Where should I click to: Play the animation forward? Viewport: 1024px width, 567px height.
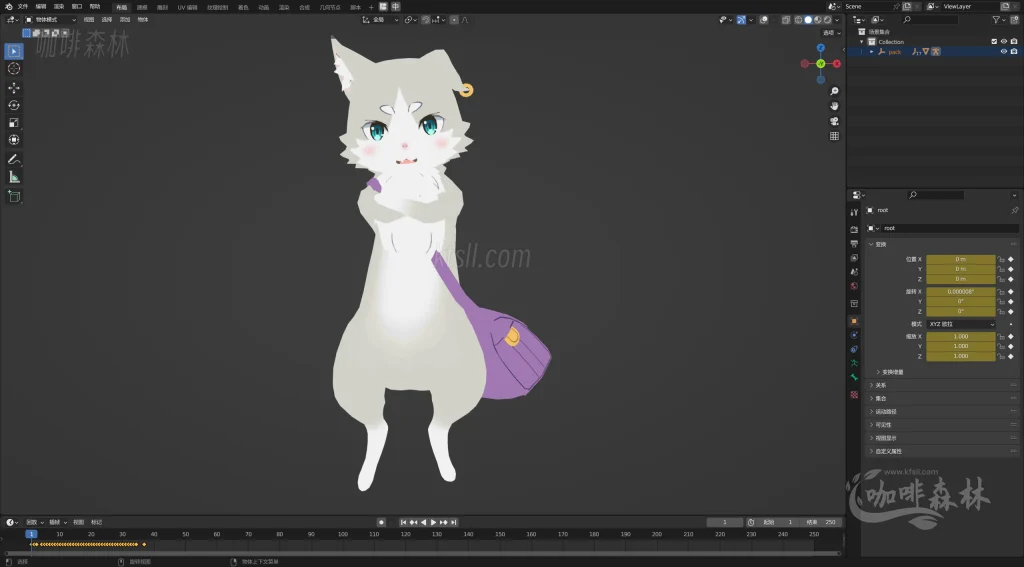[x=433, y=522]
